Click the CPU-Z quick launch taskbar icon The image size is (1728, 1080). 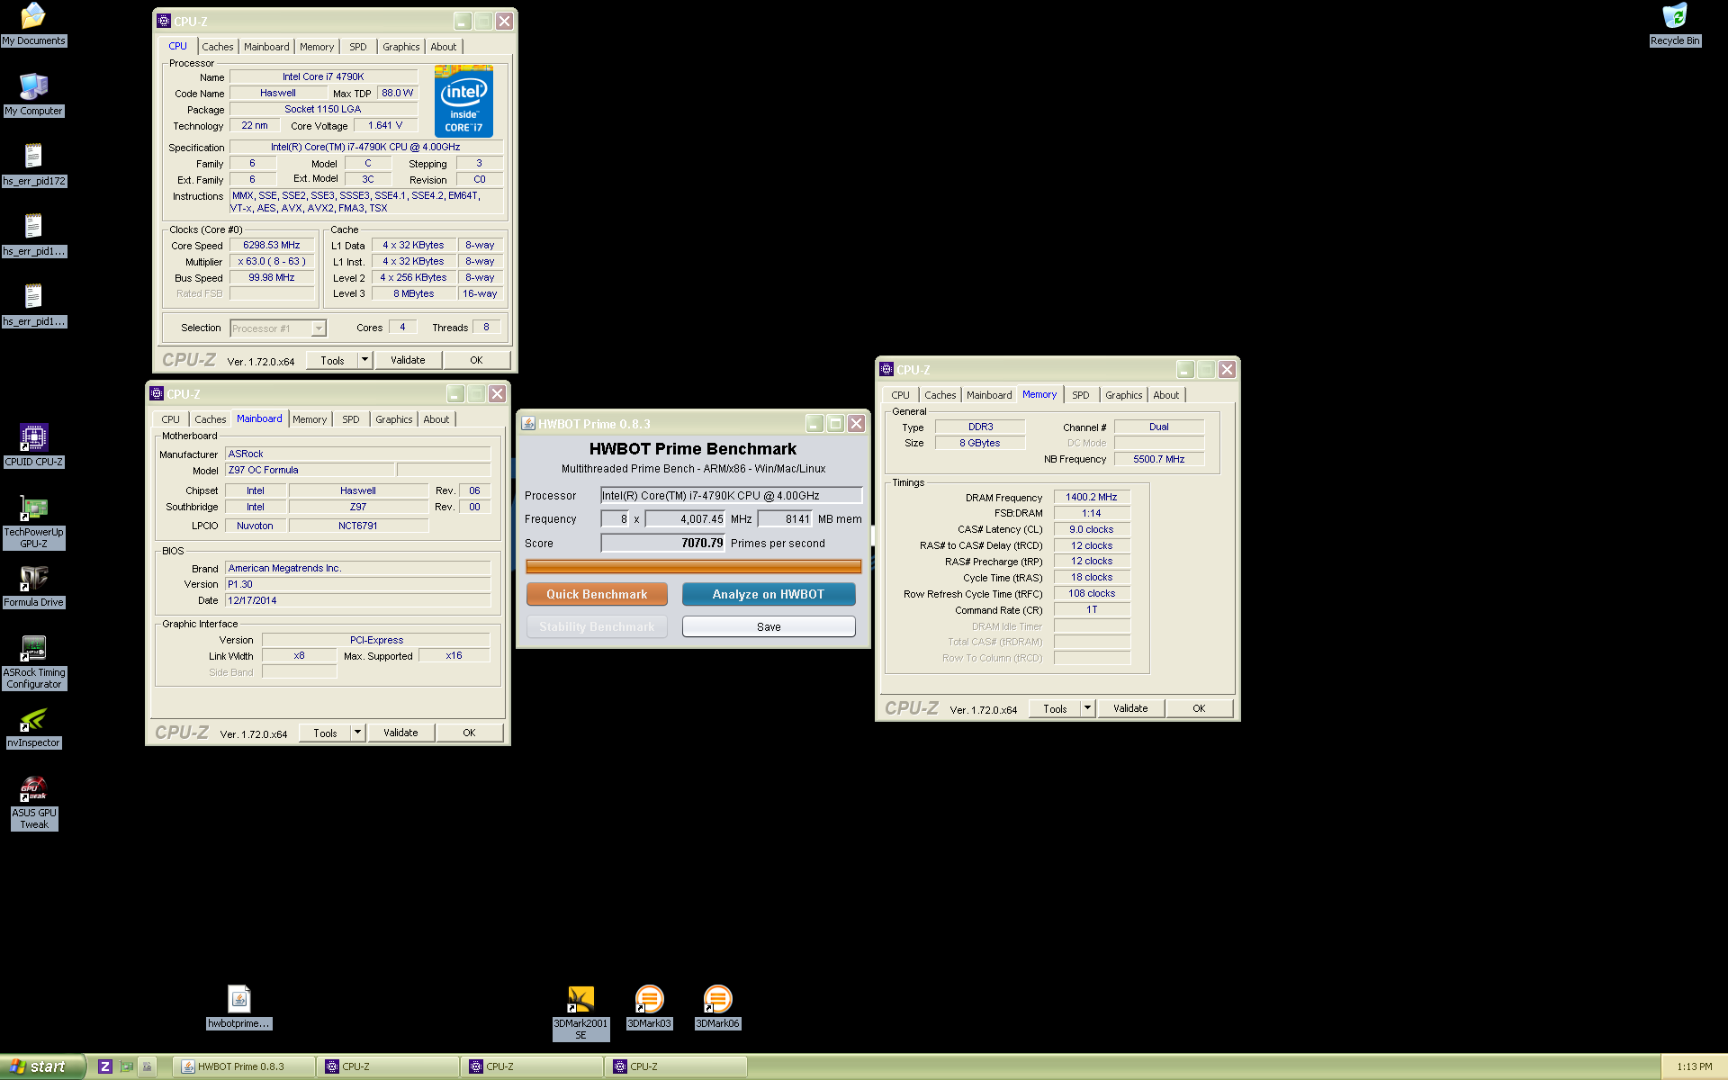coord(105,1067)
